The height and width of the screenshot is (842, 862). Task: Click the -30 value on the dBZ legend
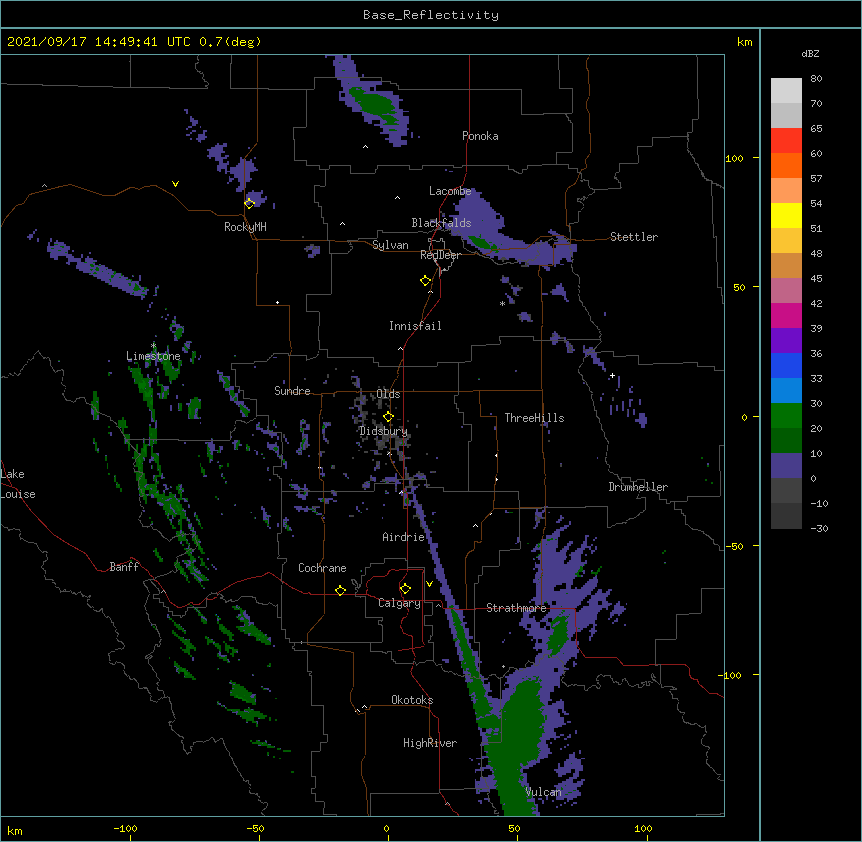coord(819,528)
